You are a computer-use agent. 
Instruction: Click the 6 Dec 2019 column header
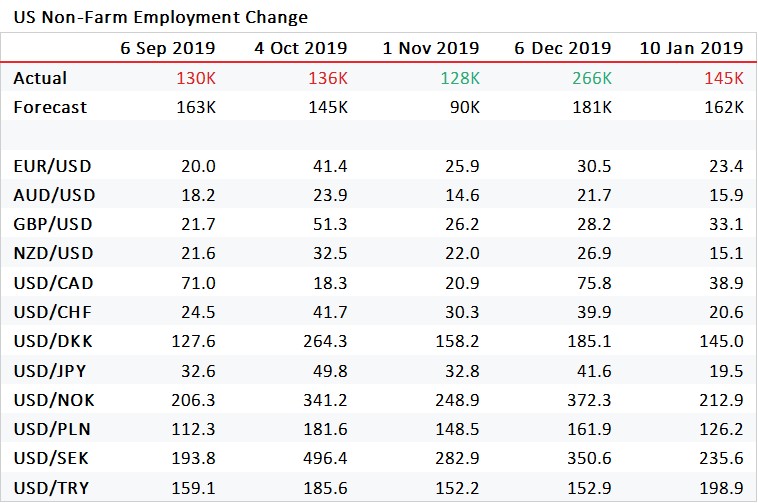[x=563, y=48]
